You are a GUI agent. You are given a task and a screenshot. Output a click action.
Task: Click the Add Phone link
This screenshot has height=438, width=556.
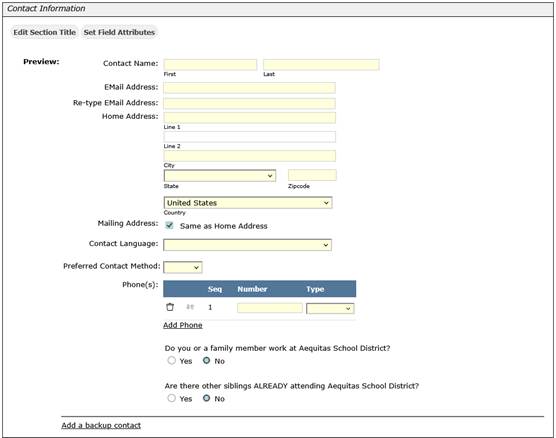pos(183,325)
